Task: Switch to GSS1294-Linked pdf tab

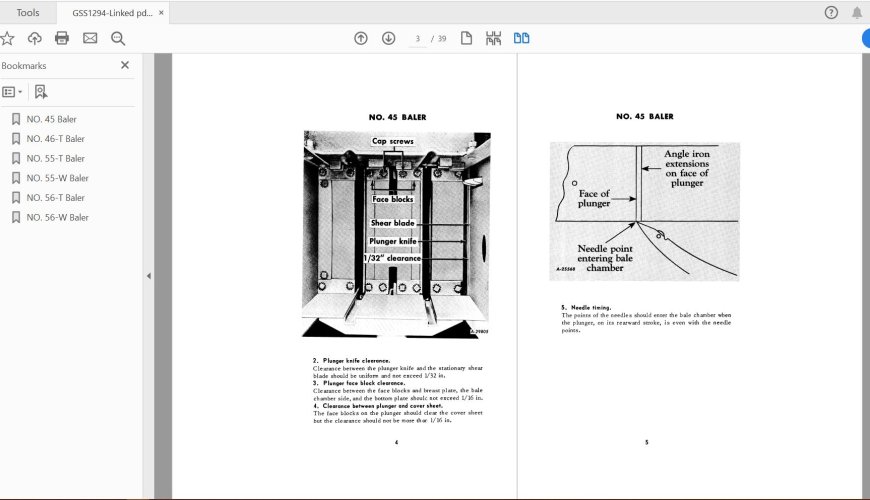Action: tap(111, 12)
